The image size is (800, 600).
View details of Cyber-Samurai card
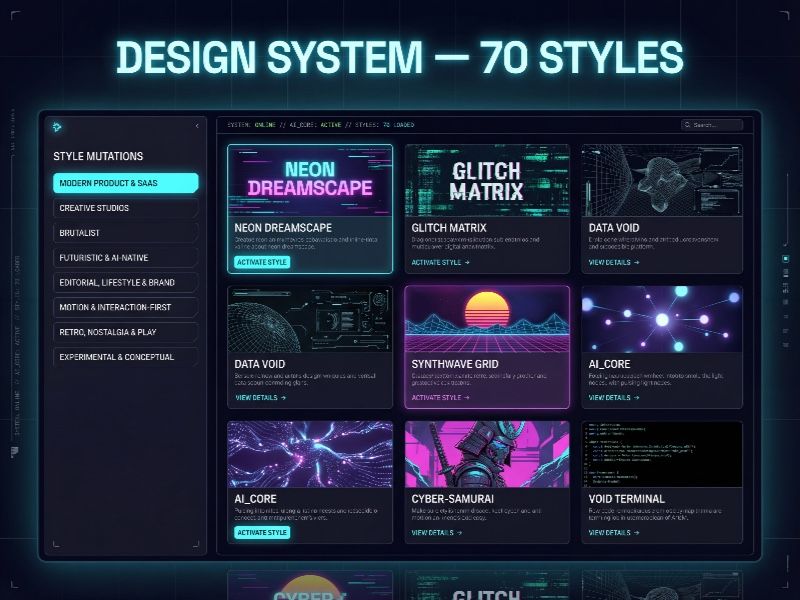[437, 533]
